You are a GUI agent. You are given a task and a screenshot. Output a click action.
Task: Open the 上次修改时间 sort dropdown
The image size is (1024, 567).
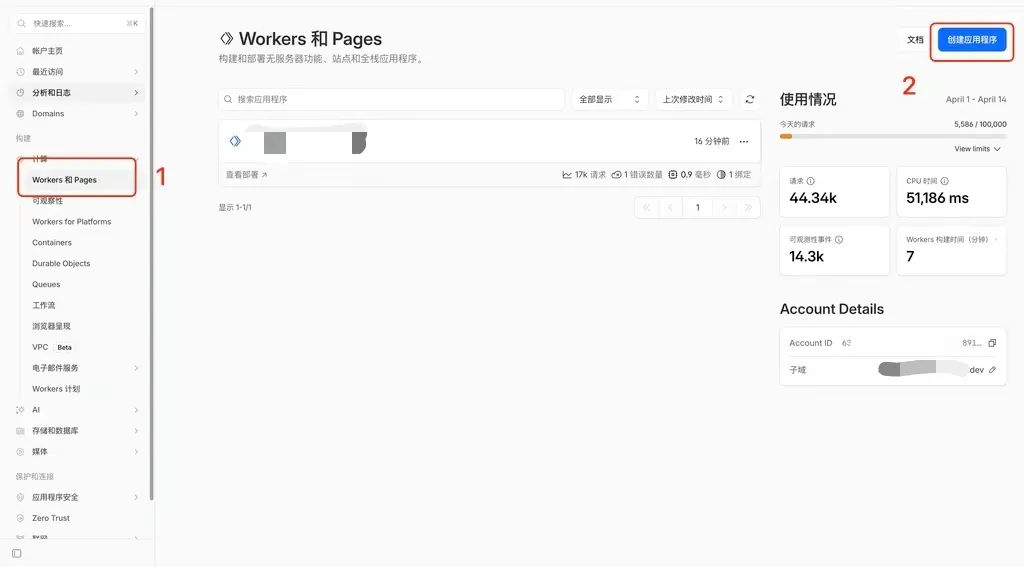[x=693, y=99]
